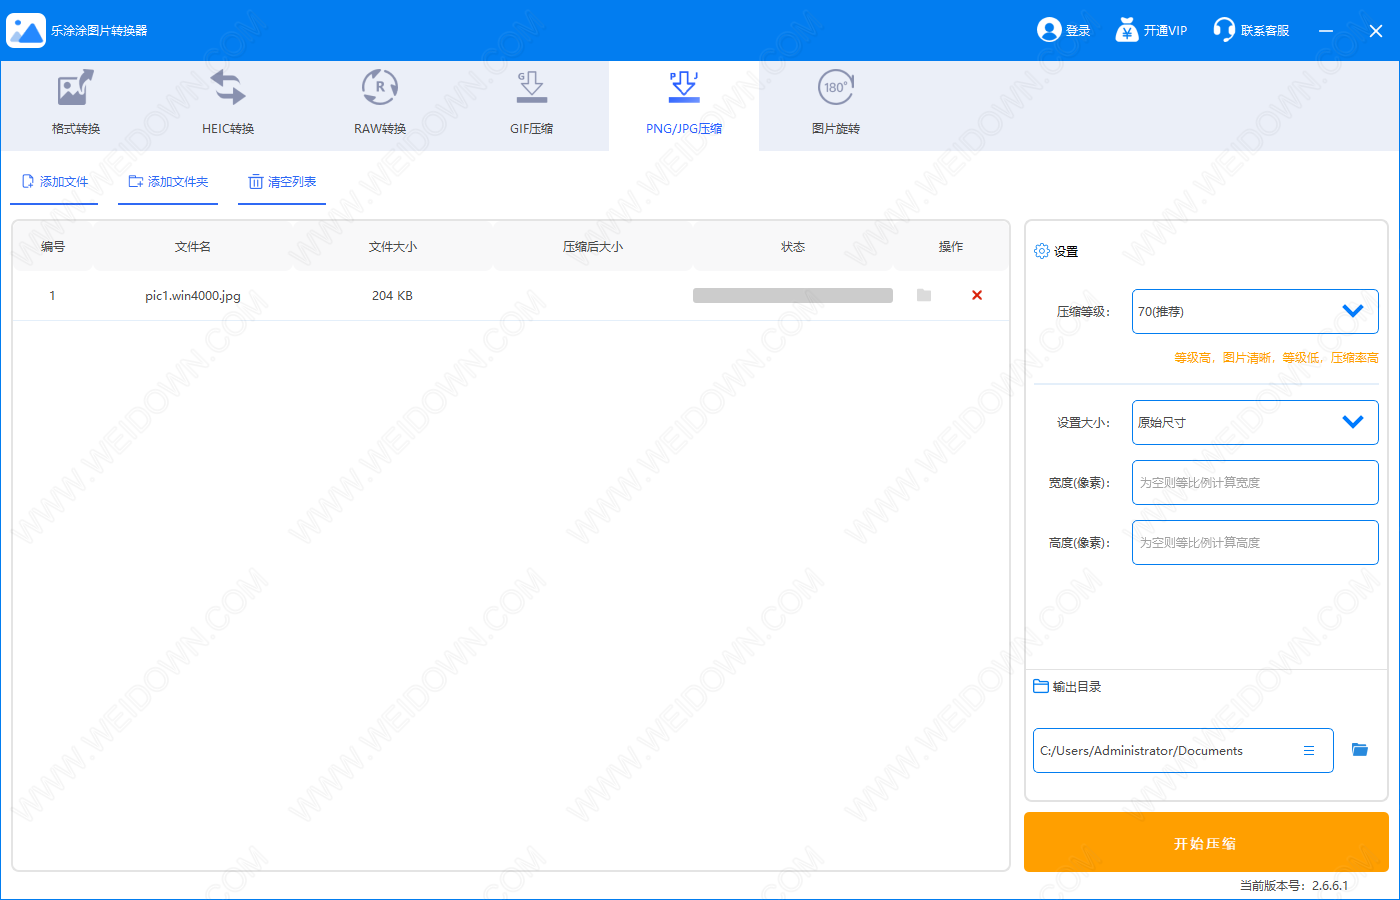Open the 开通VIP purchase option
This screenshot has height=900, width=1400.
pos(1151,30)
